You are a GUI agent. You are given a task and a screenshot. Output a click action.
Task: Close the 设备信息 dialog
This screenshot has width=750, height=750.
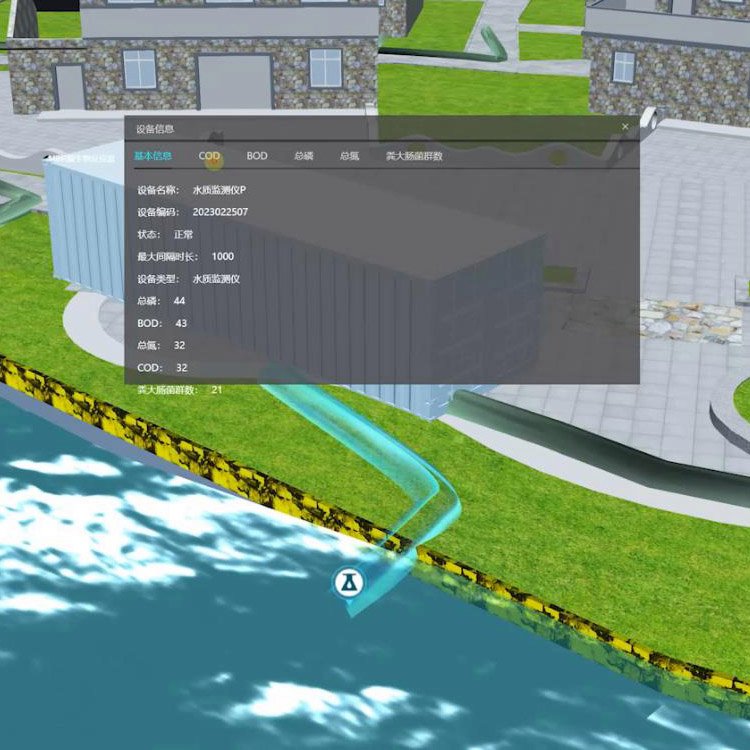625,127
